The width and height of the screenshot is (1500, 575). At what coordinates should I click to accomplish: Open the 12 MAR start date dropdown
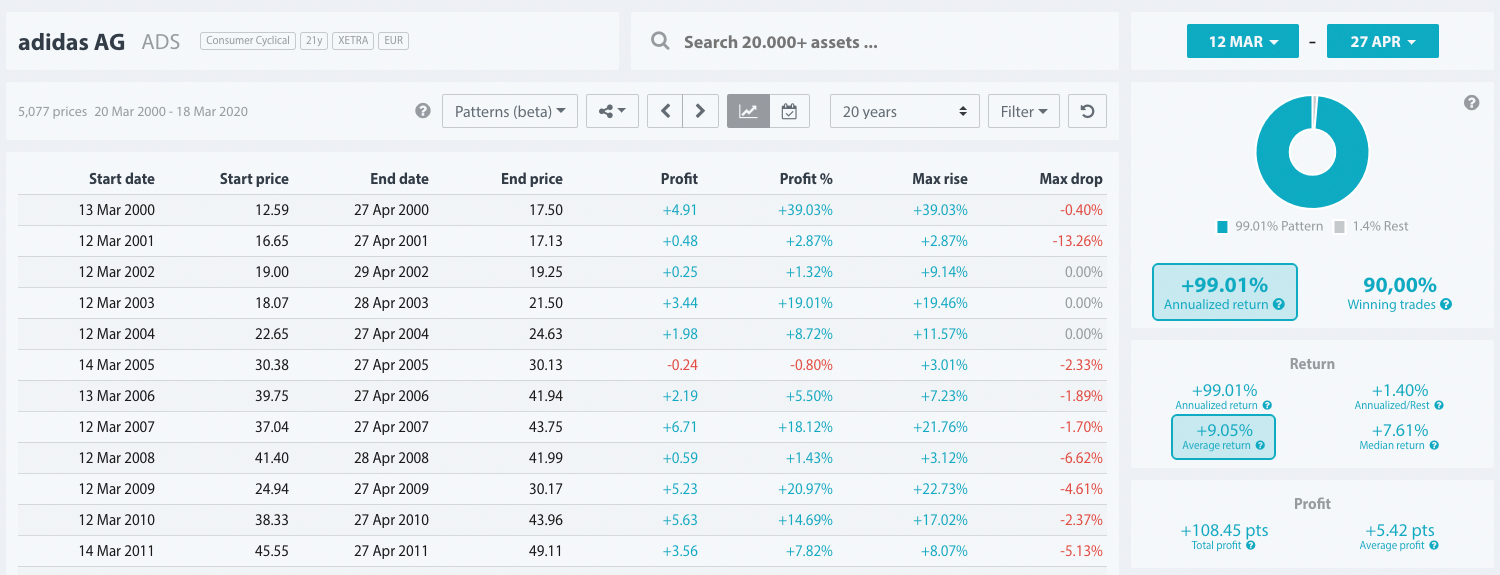coord(1243,42)
